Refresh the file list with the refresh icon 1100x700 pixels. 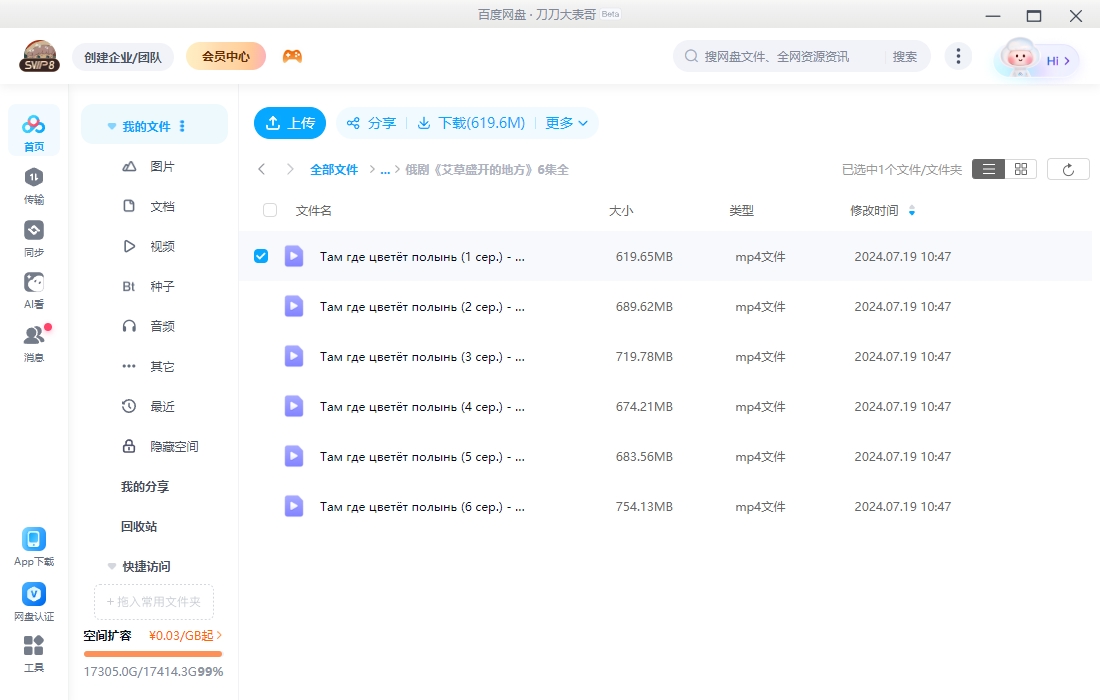[1068, 168]
